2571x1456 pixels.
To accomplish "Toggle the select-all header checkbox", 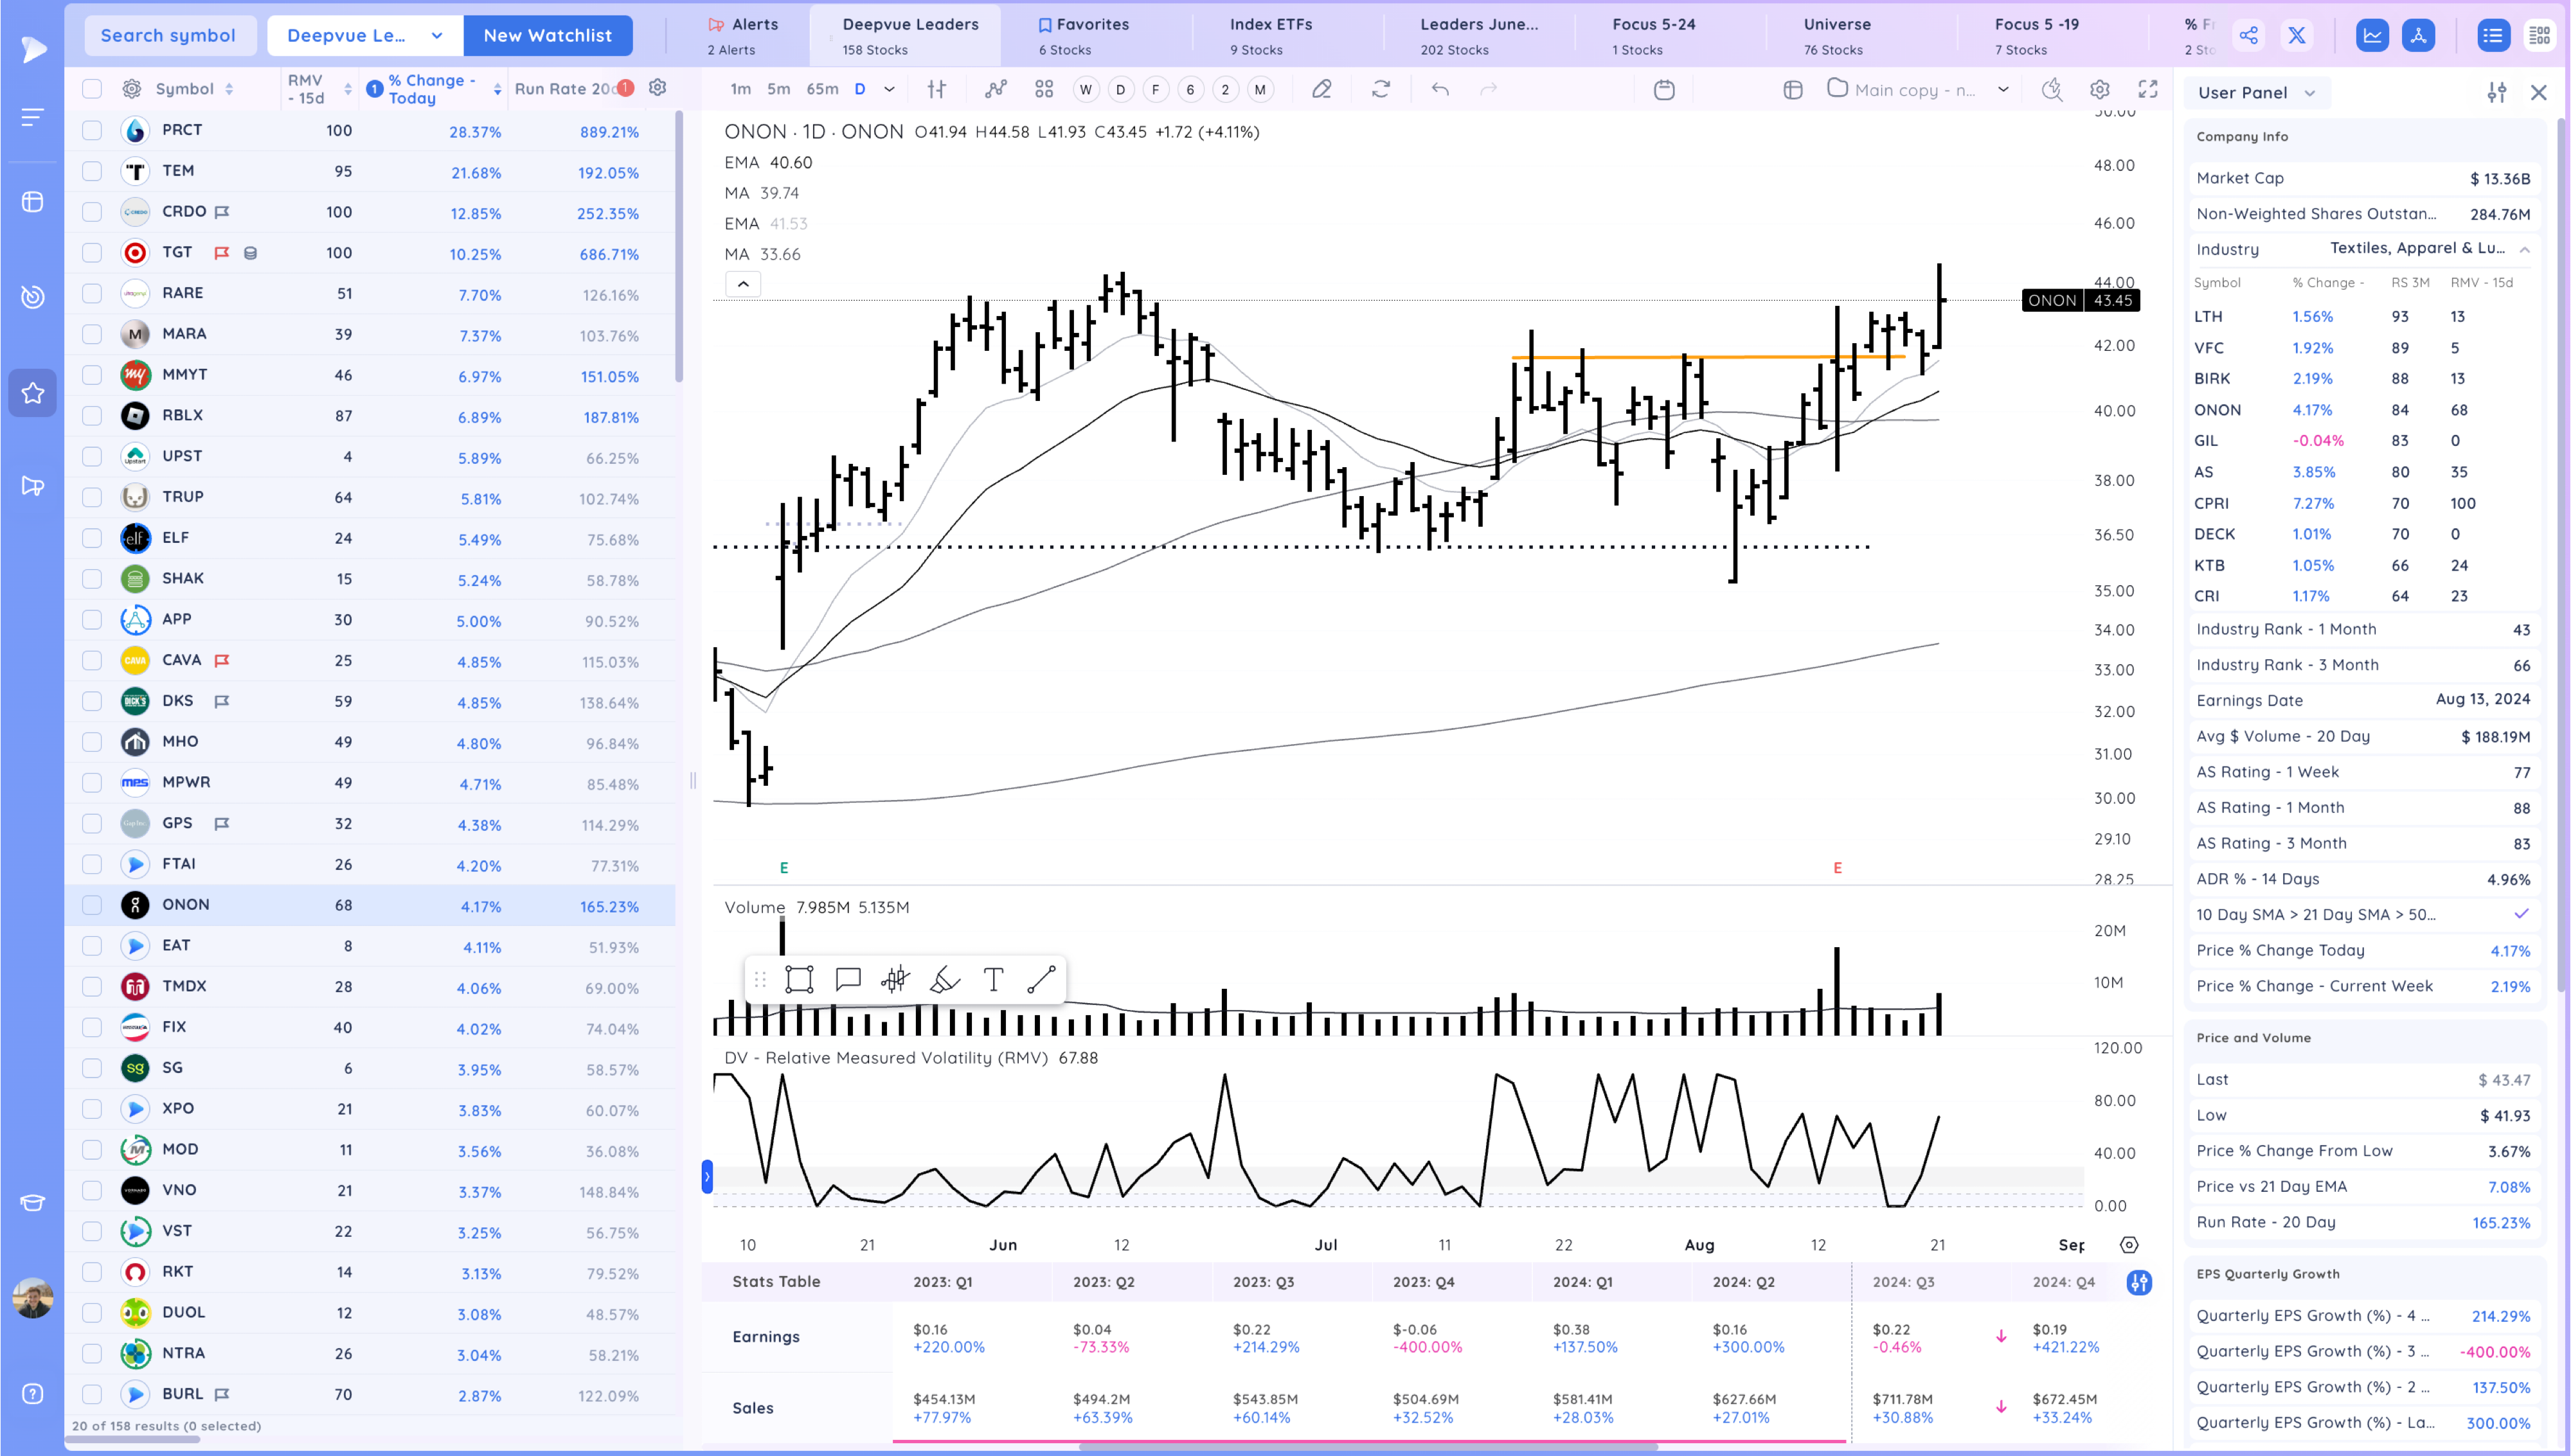I will pos(92,89).
